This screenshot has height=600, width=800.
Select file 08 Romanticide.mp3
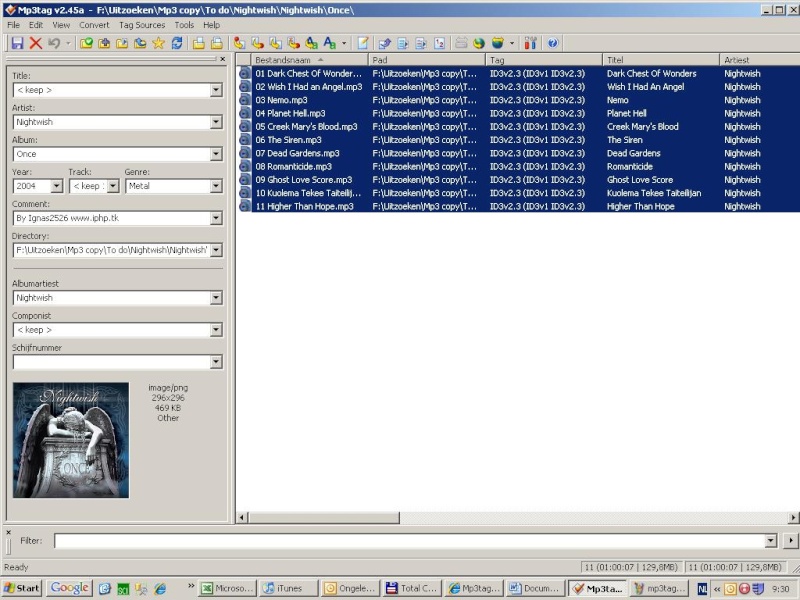coord(293,166)
